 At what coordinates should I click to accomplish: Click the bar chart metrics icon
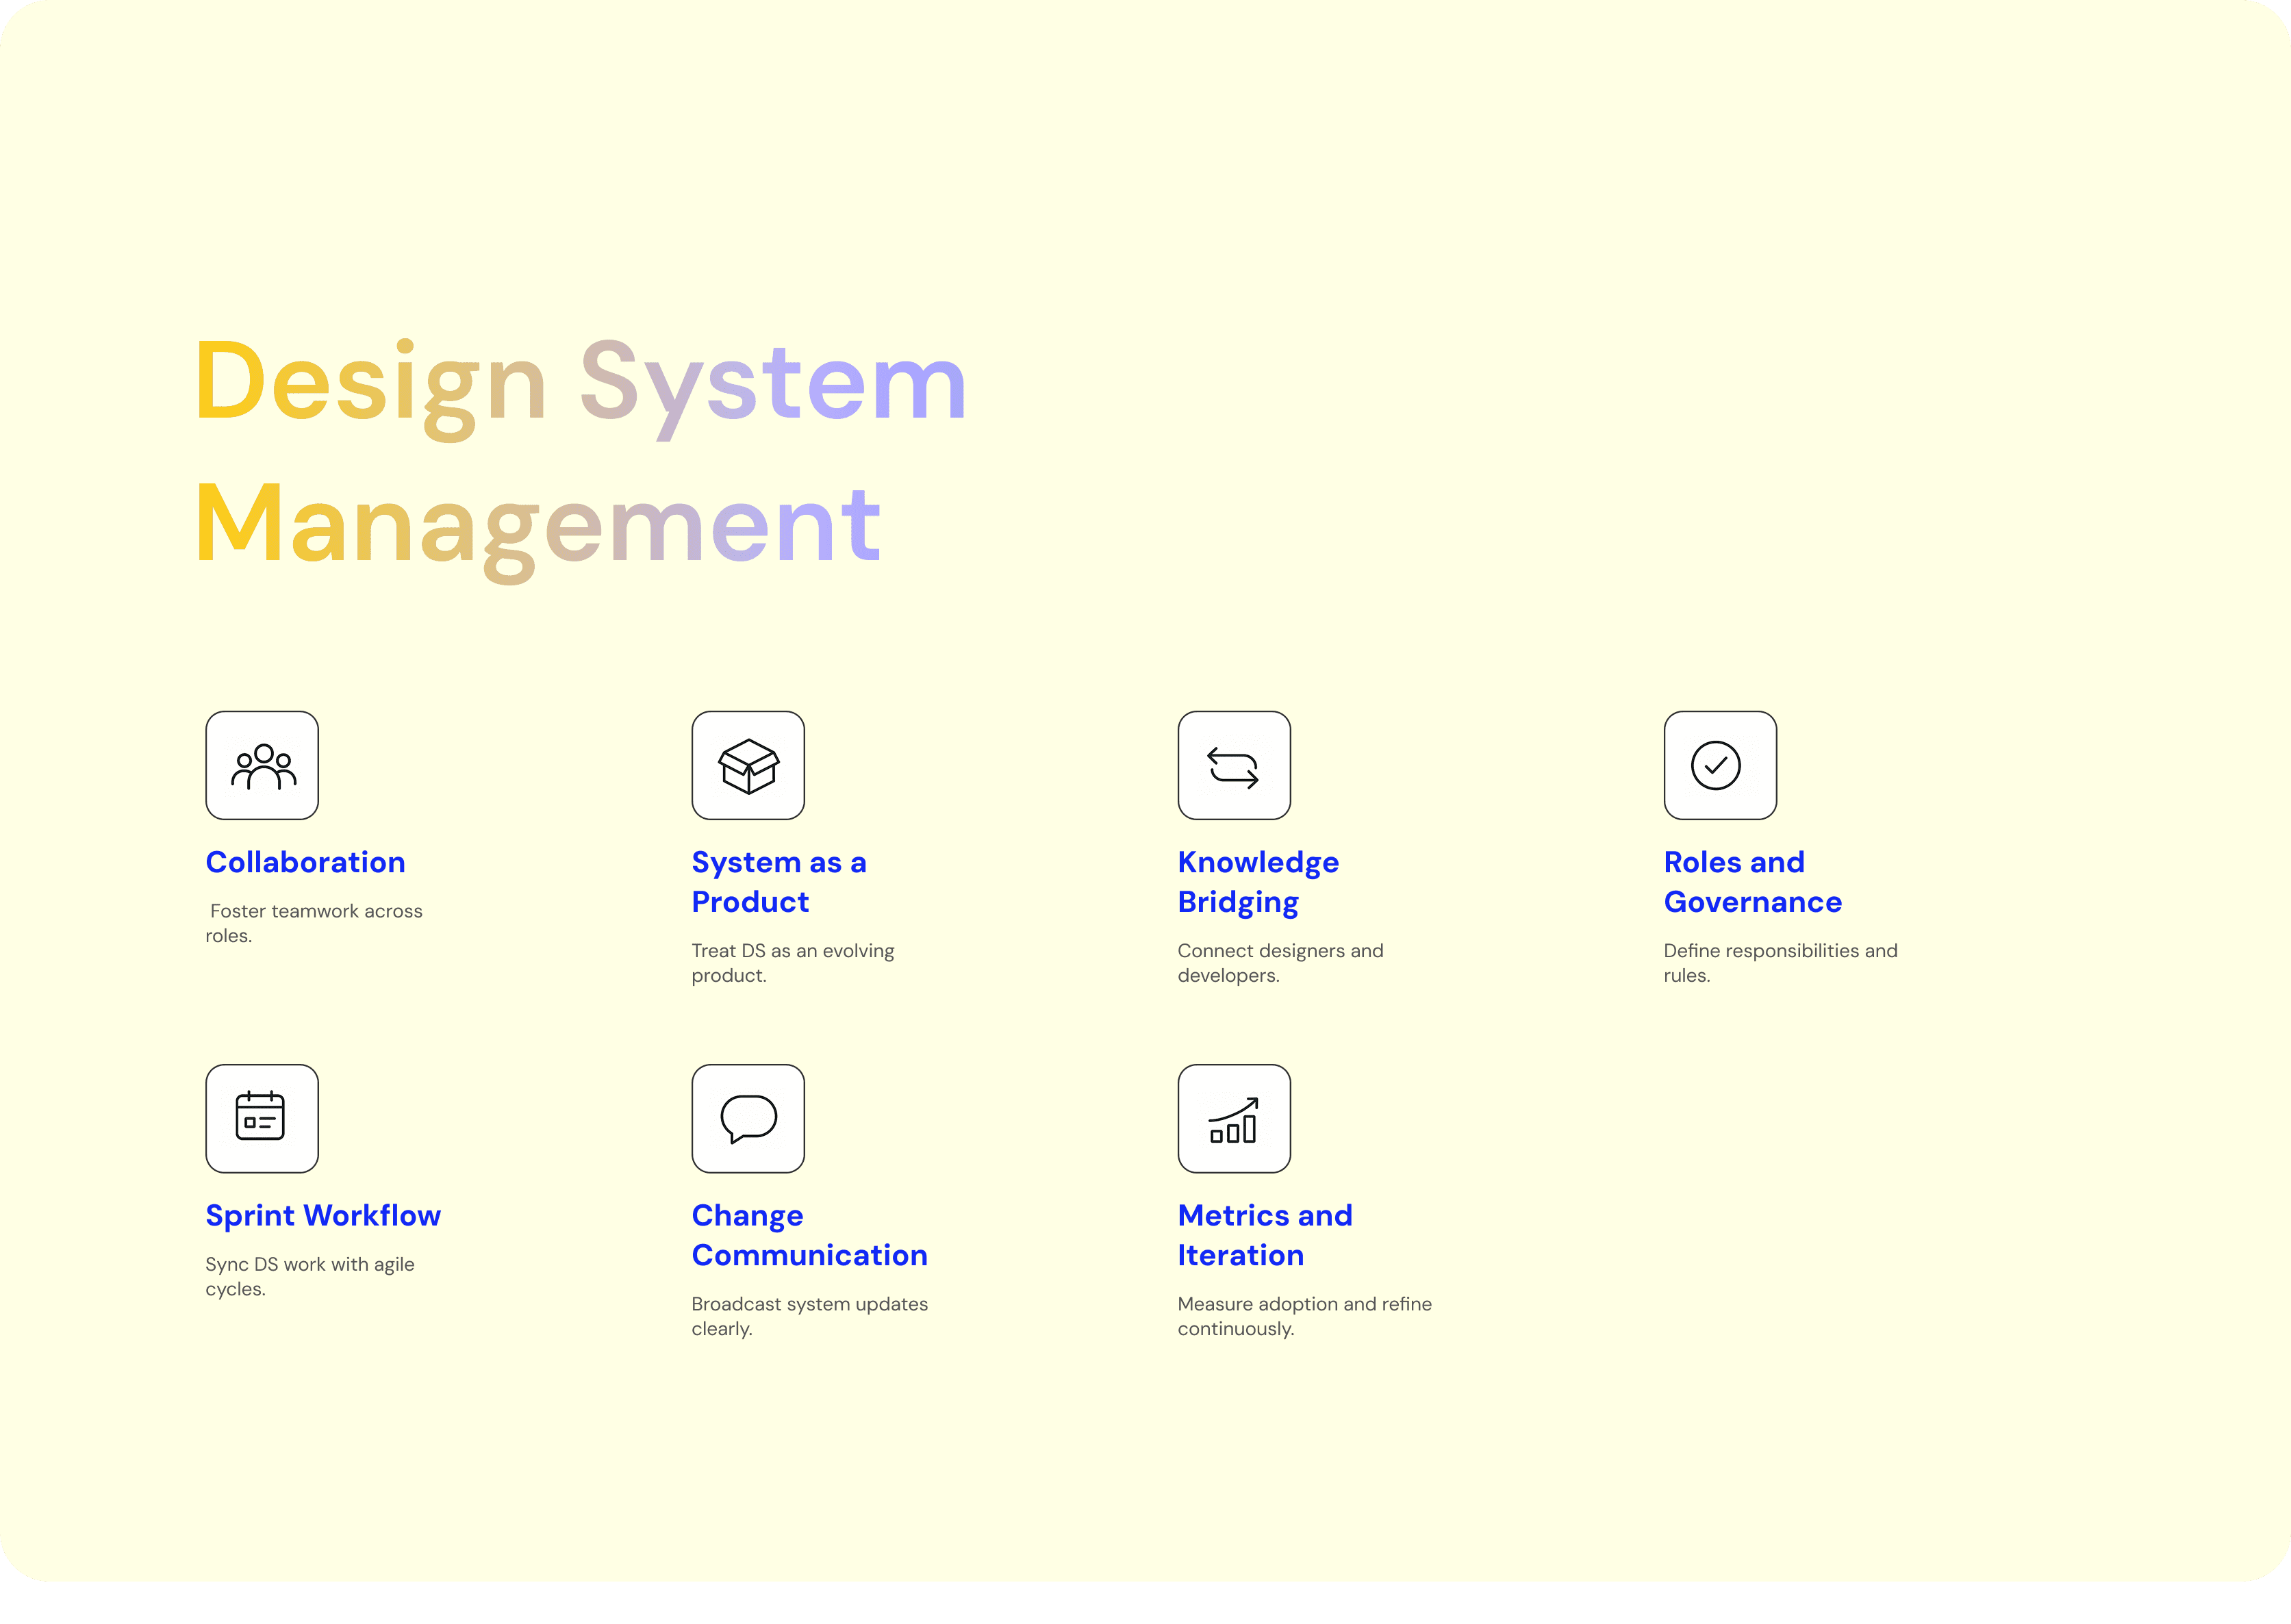click(1234, 1119)
